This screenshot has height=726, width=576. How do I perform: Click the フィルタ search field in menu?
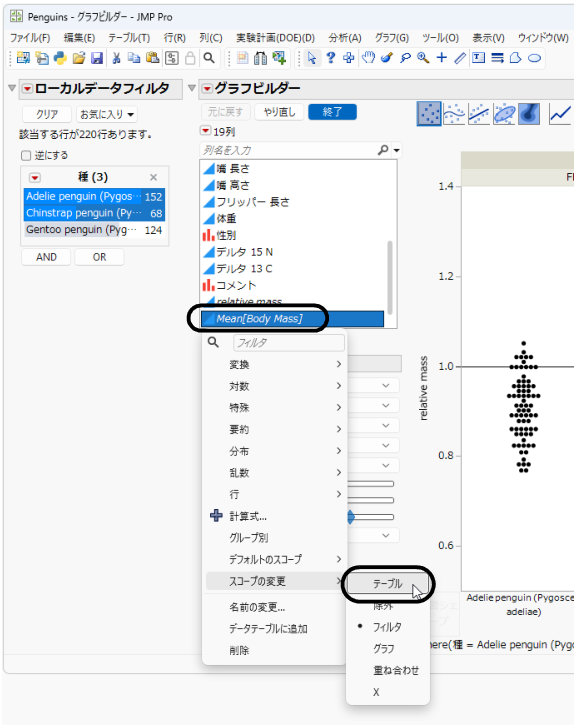(x=289, y=343)
